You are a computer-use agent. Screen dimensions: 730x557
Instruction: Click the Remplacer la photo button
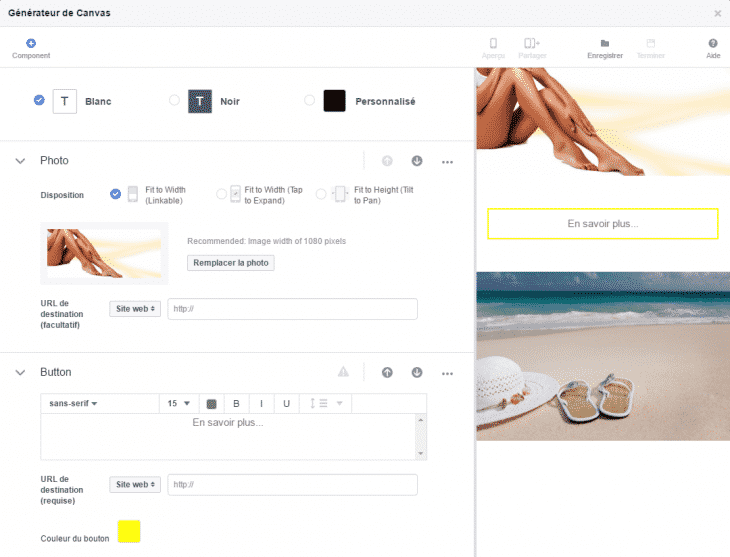231,262
